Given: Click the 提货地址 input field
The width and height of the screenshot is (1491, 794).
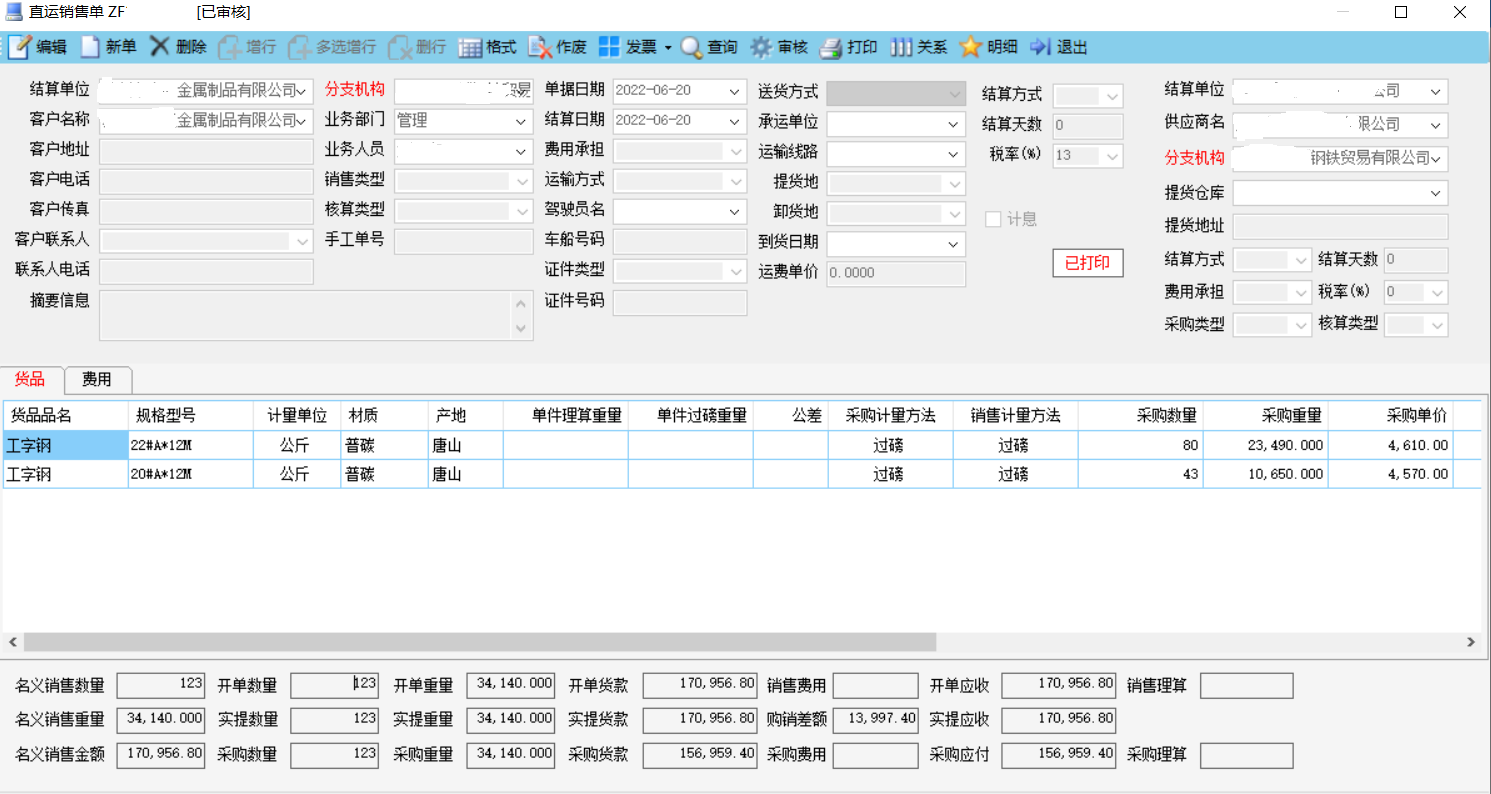Looking at the screenshot, I should click(x=1340, y=227).
